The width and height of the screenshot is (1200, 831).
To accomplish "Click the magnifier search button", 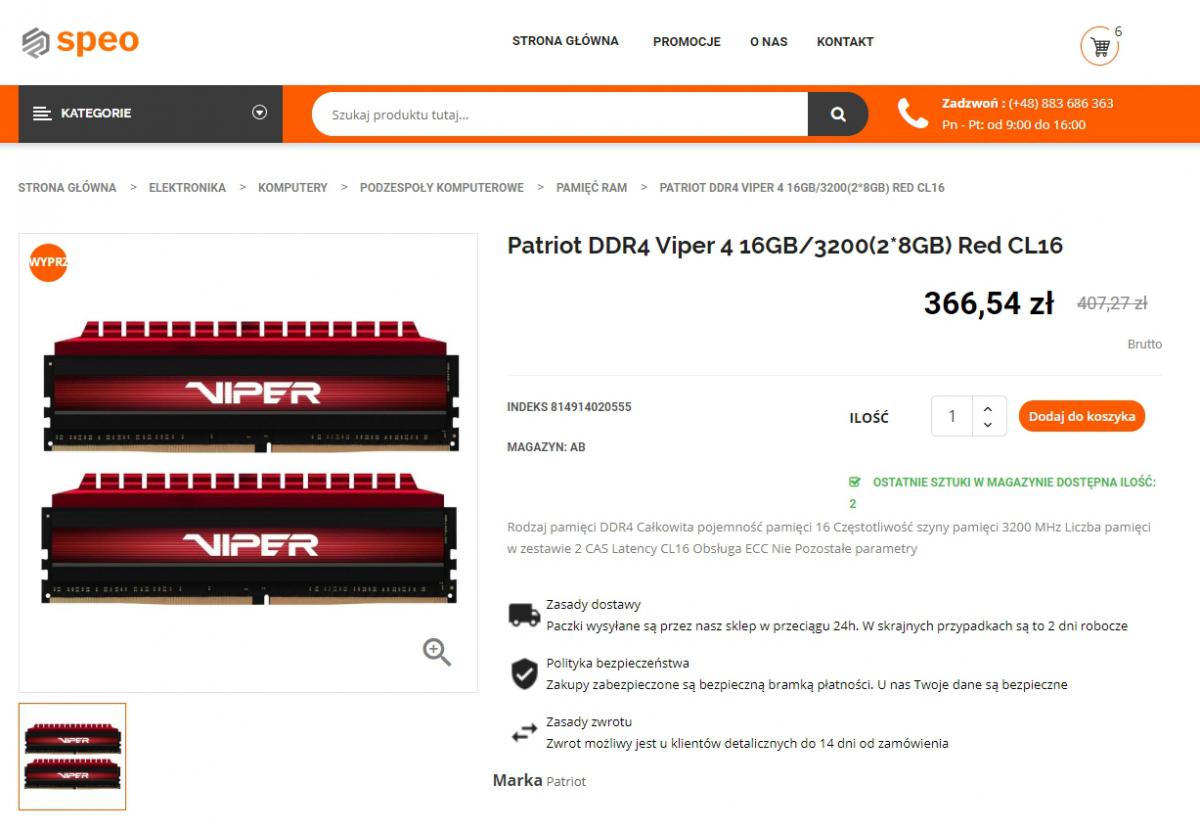I will tap(838, 114).
